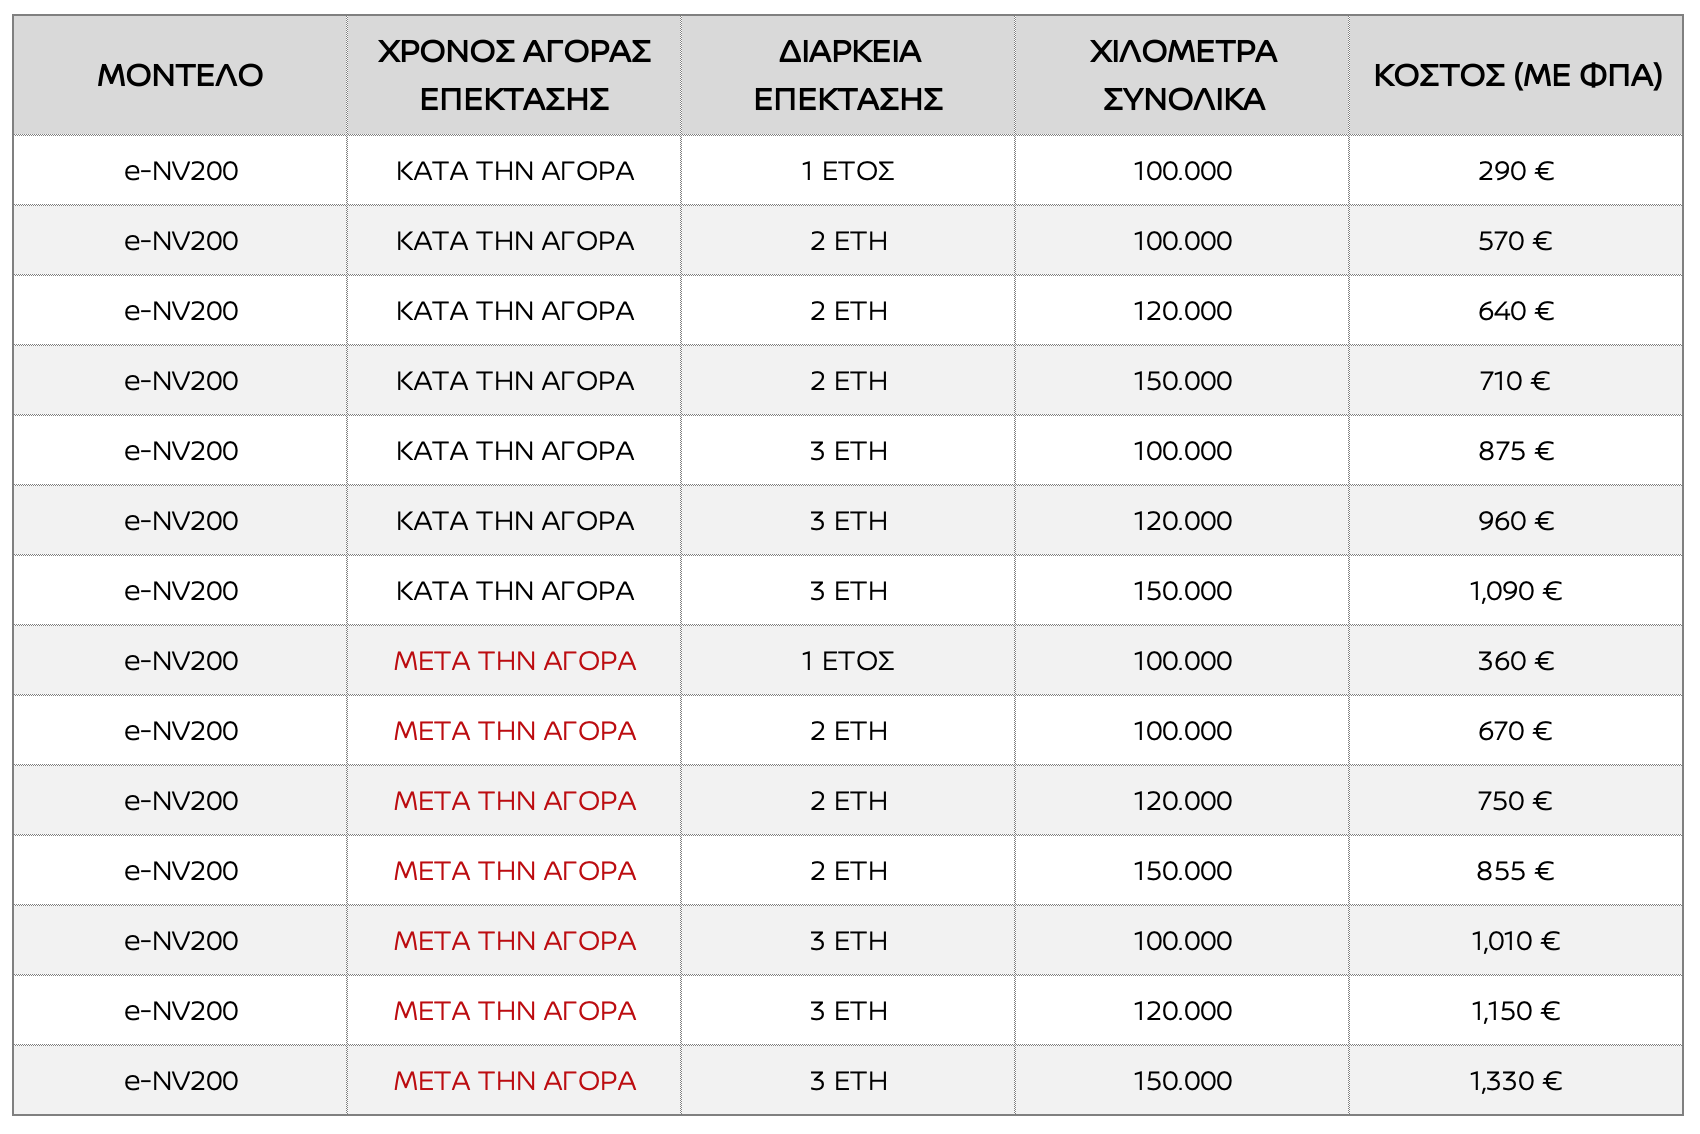The width and height of the screenshot is (1700, 1134).
Task: Select the 1,330 € price cell
Action: click(x=1516, y=1081)
